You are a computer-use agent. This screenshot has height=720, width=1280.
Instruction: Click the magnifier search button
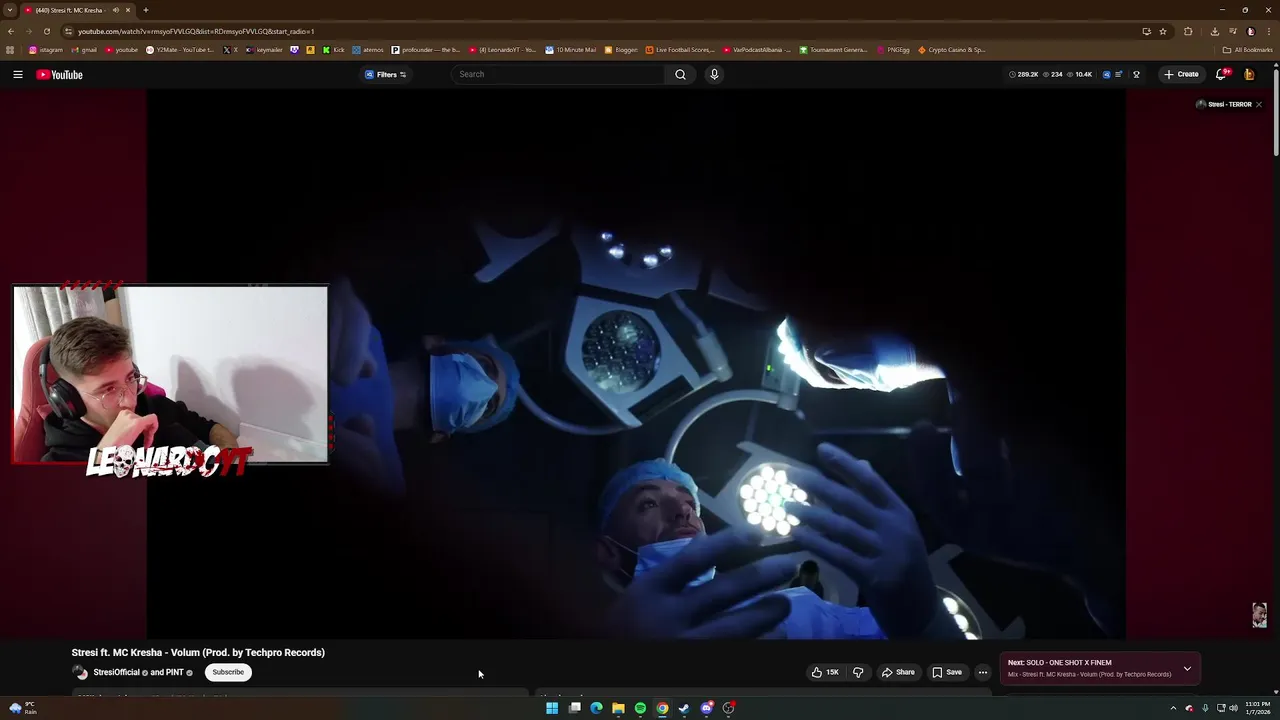680,74
